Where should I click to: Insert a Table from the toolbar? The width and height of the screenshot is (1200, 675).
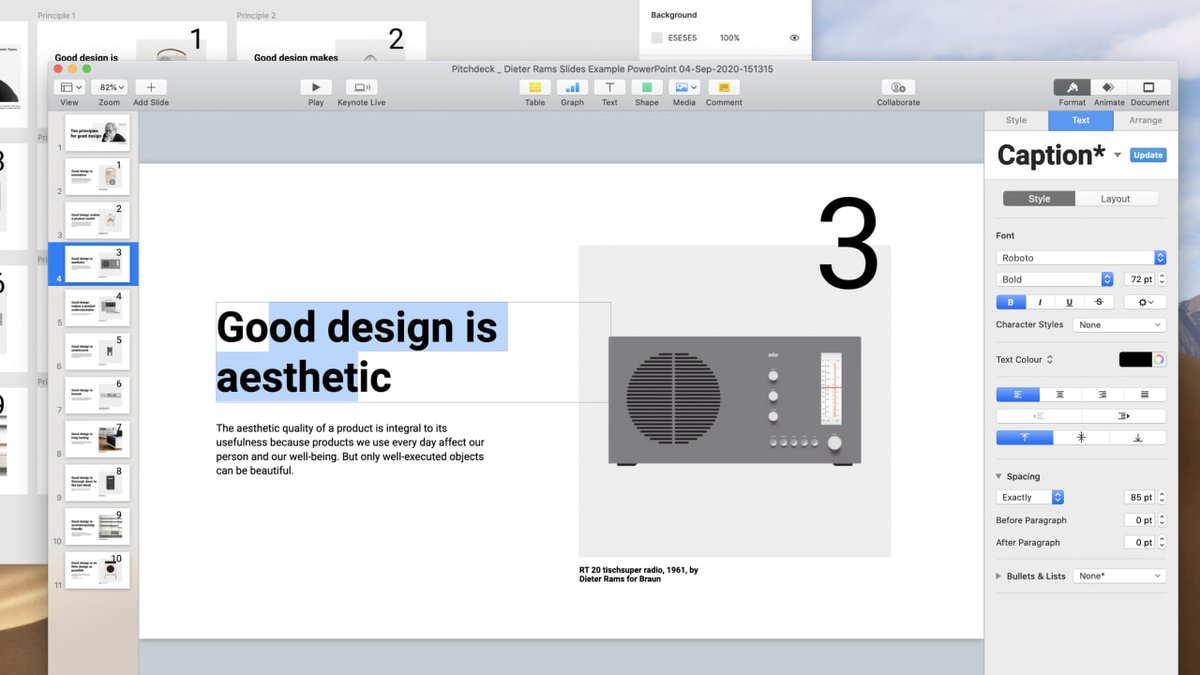(535, 87)
